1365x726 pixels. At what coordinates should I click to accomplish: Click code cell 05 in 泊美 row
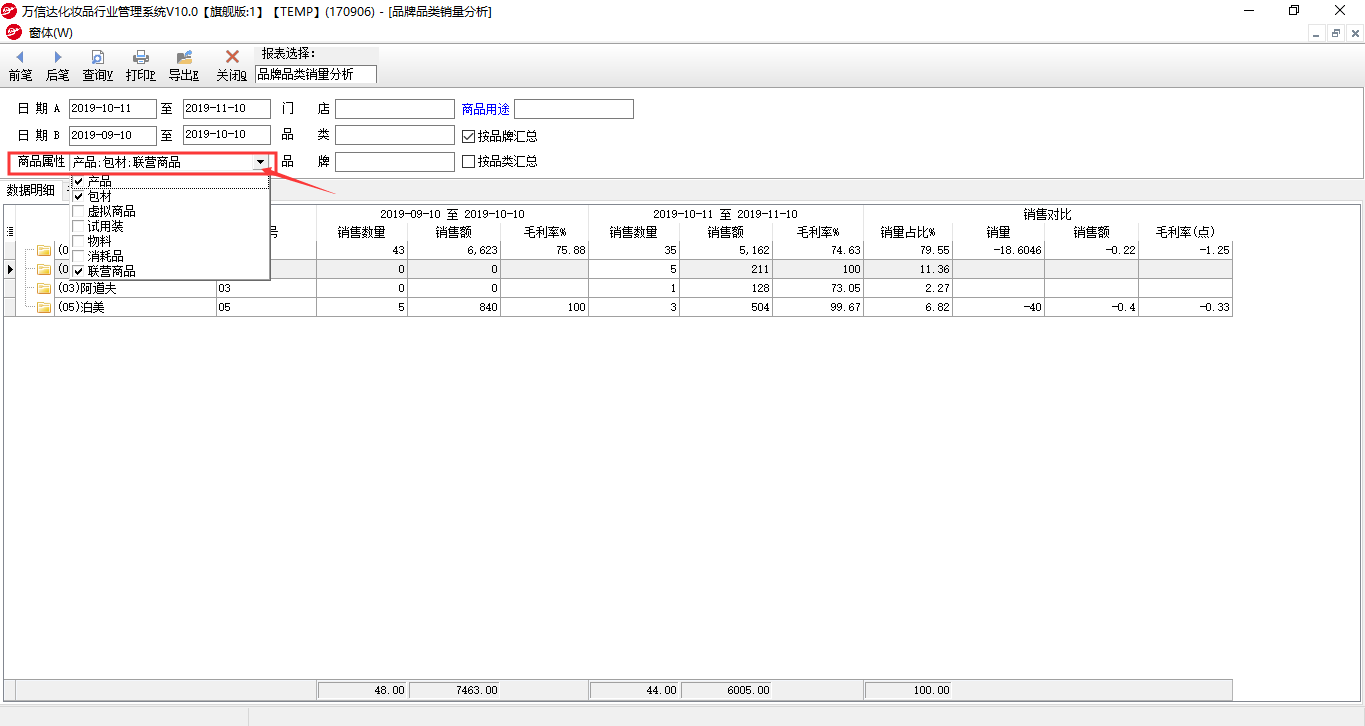click(x=266, y=308)
